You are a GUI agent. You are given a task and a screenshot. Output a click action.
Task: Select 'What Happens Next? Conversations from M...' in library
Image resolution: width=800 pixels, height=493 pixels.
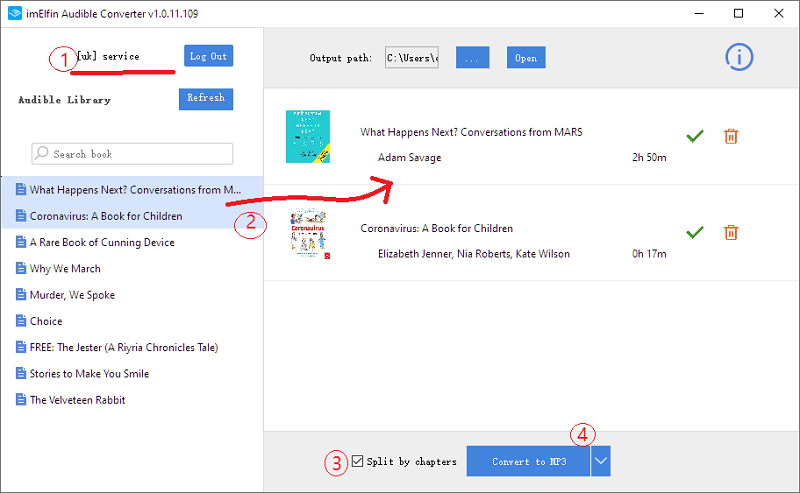coord(132,189)
